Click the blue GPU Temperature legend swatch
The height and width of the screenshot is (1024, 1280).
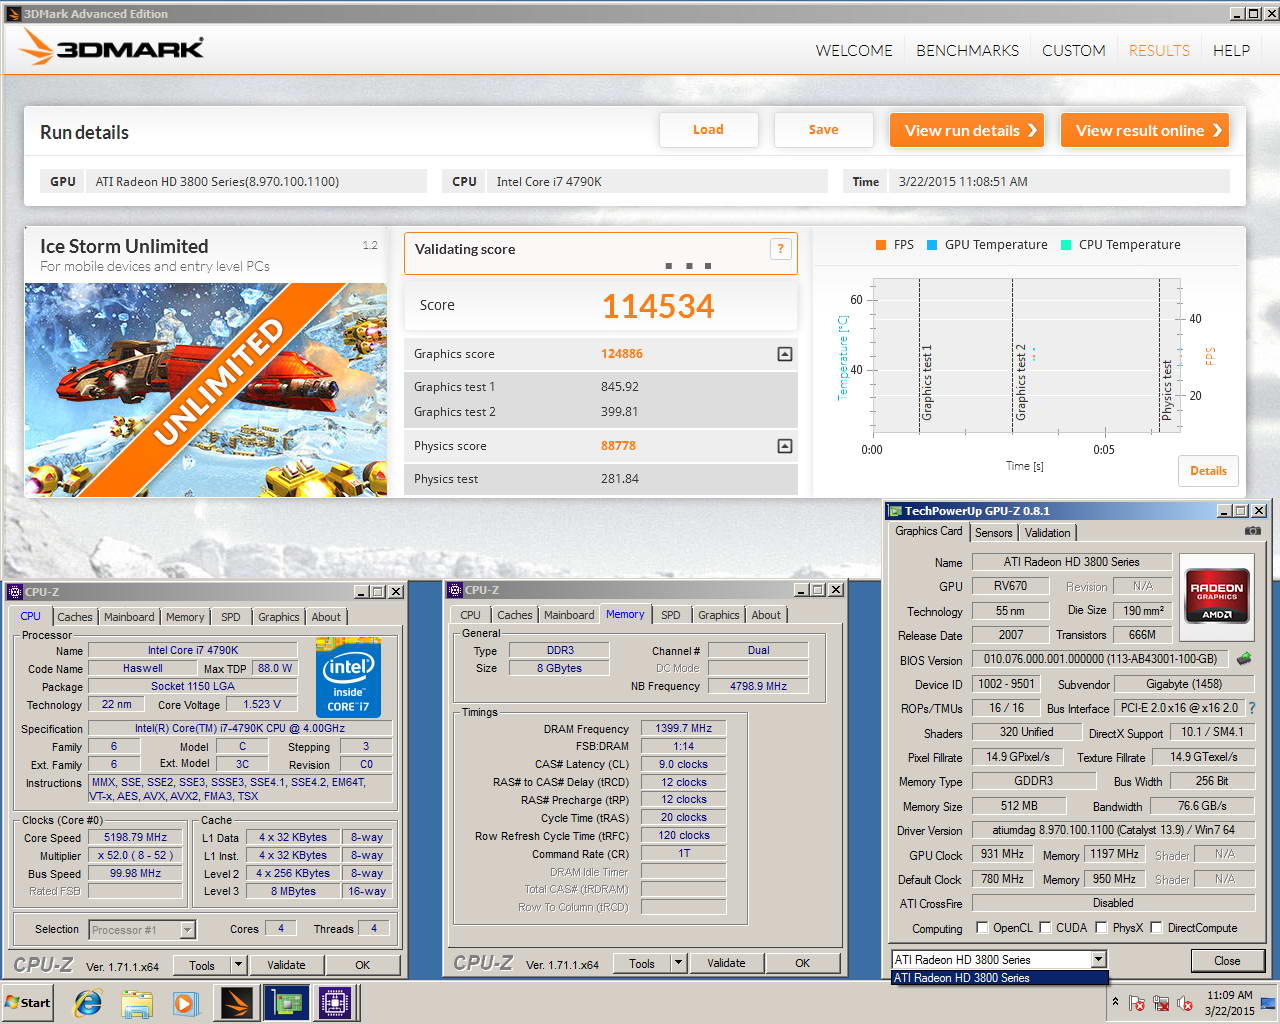pyautogui.click(x=932, y=245)
